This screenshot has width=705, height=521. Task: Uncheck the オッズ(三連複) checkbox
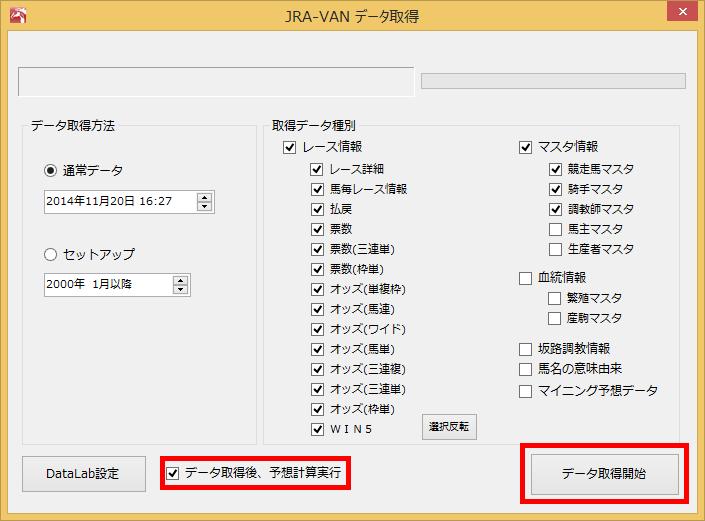point(317,369)
